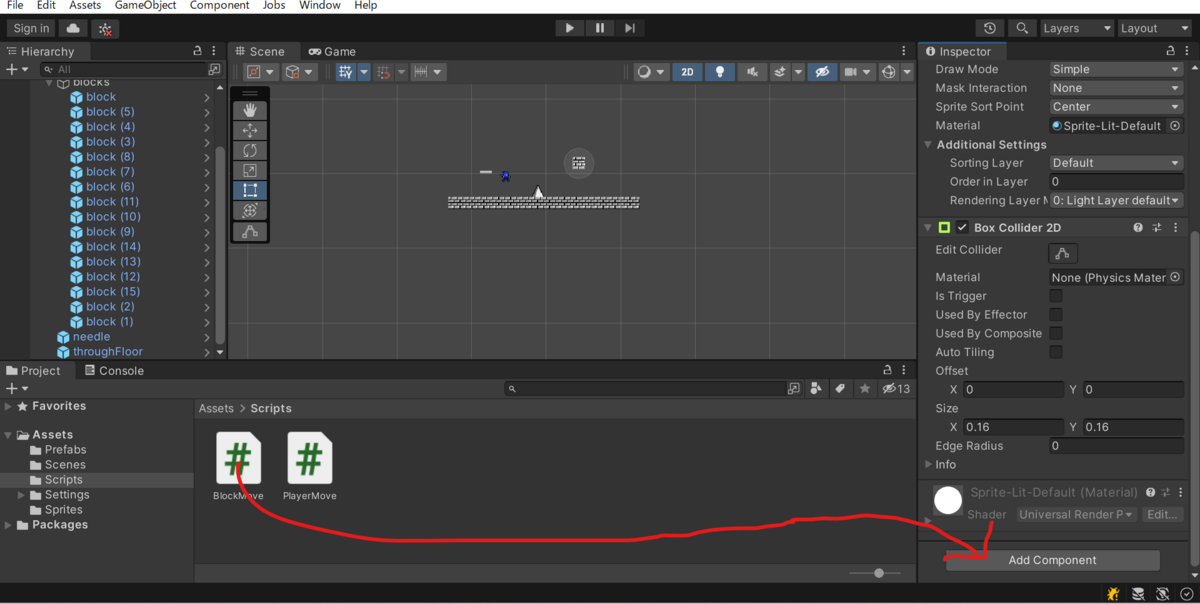
Task: Activate the Rect Transform tool
Action: coord(247,189)
